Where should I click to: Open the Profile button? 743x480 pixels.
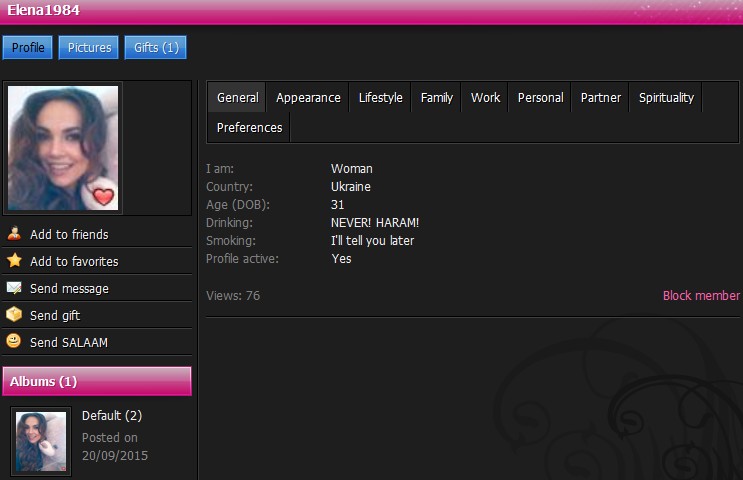coord(27,47)
